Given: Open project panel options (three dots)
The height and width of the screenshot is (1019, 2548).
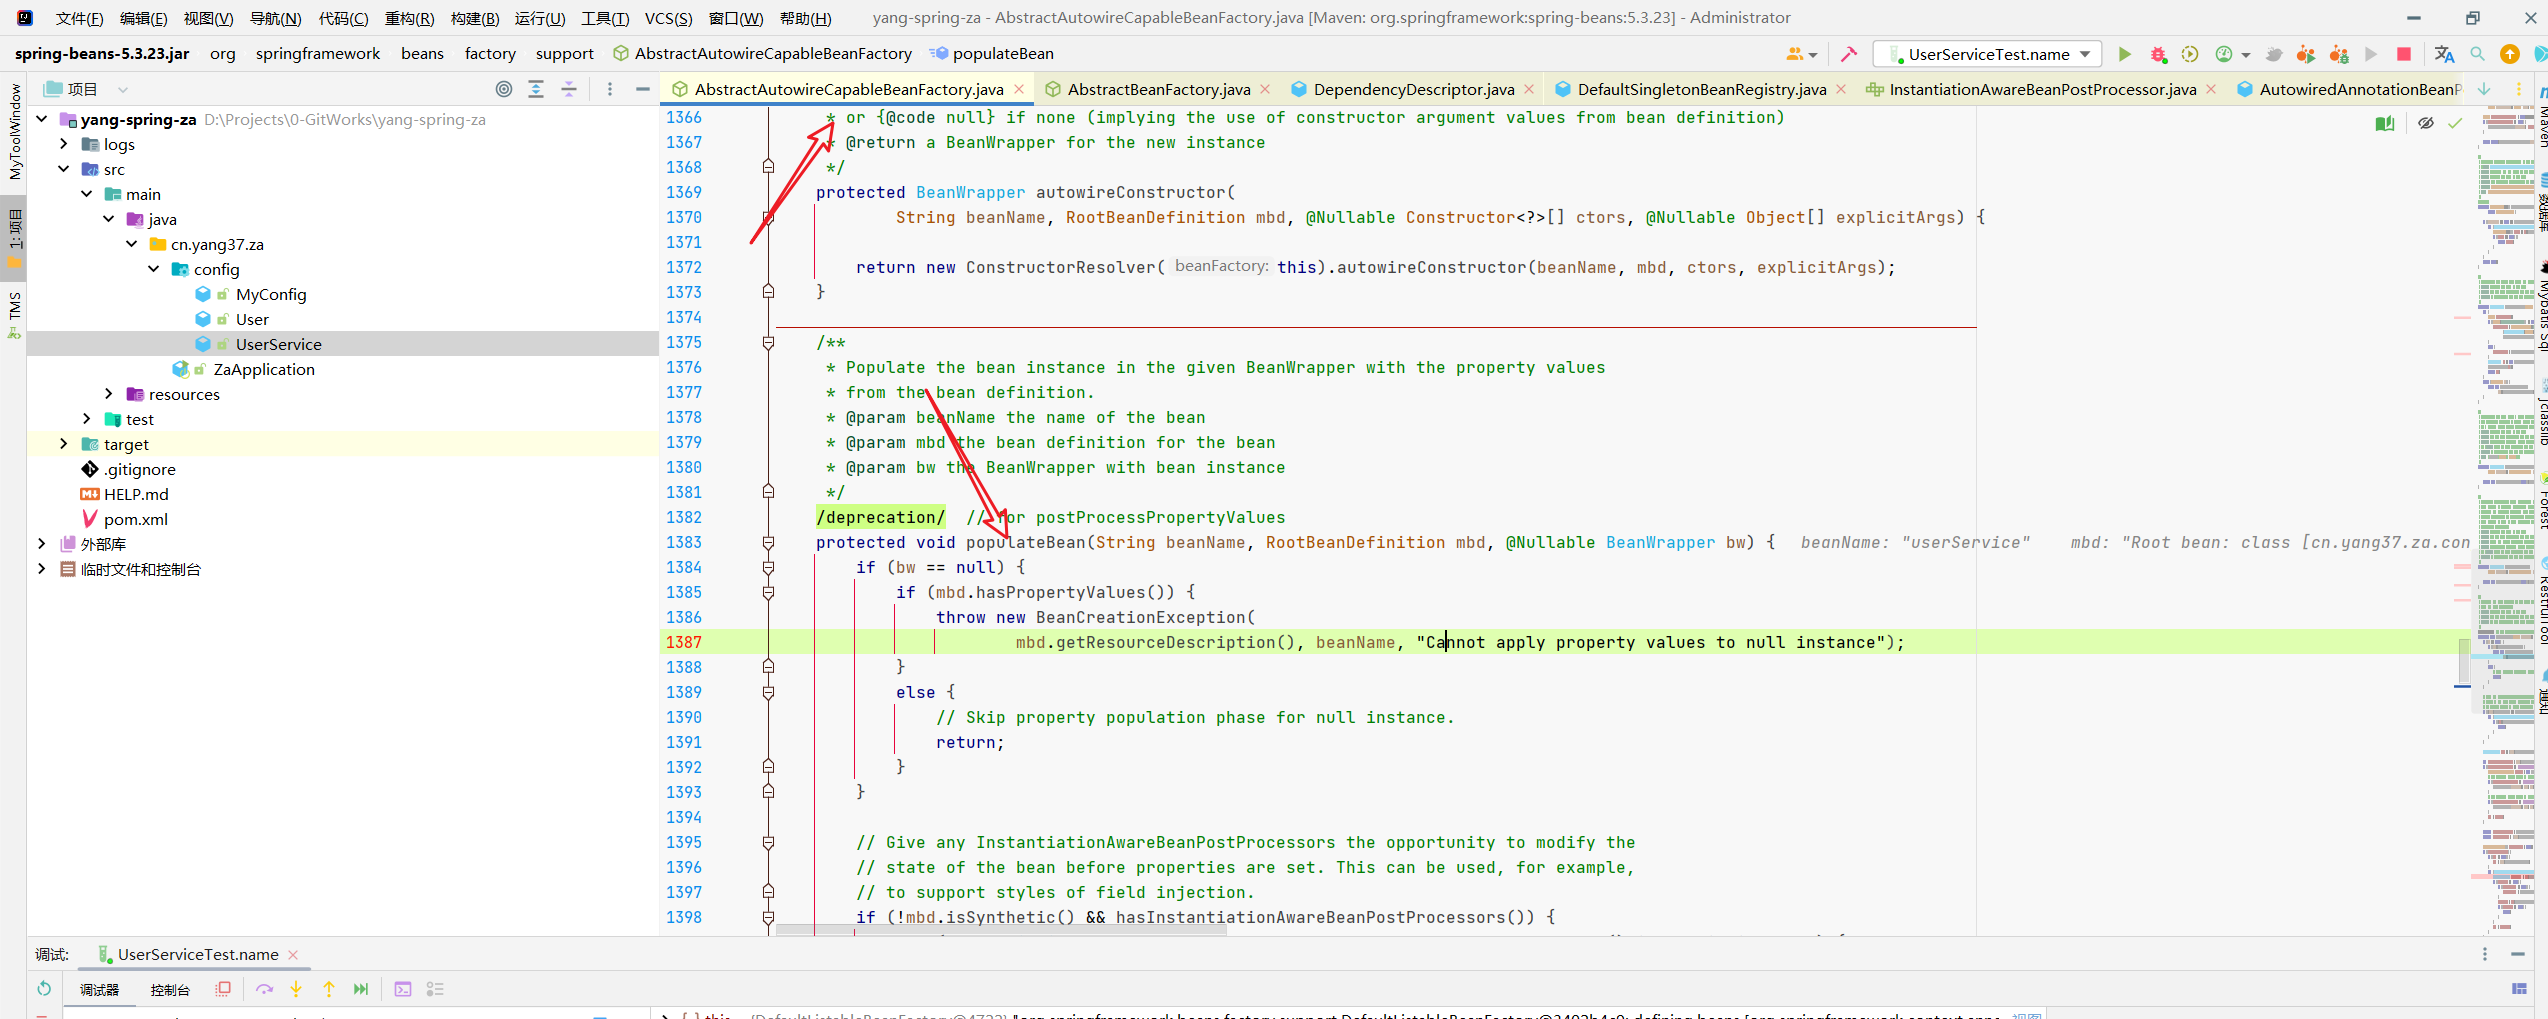Looking at the screenshot, I should 610,89.
